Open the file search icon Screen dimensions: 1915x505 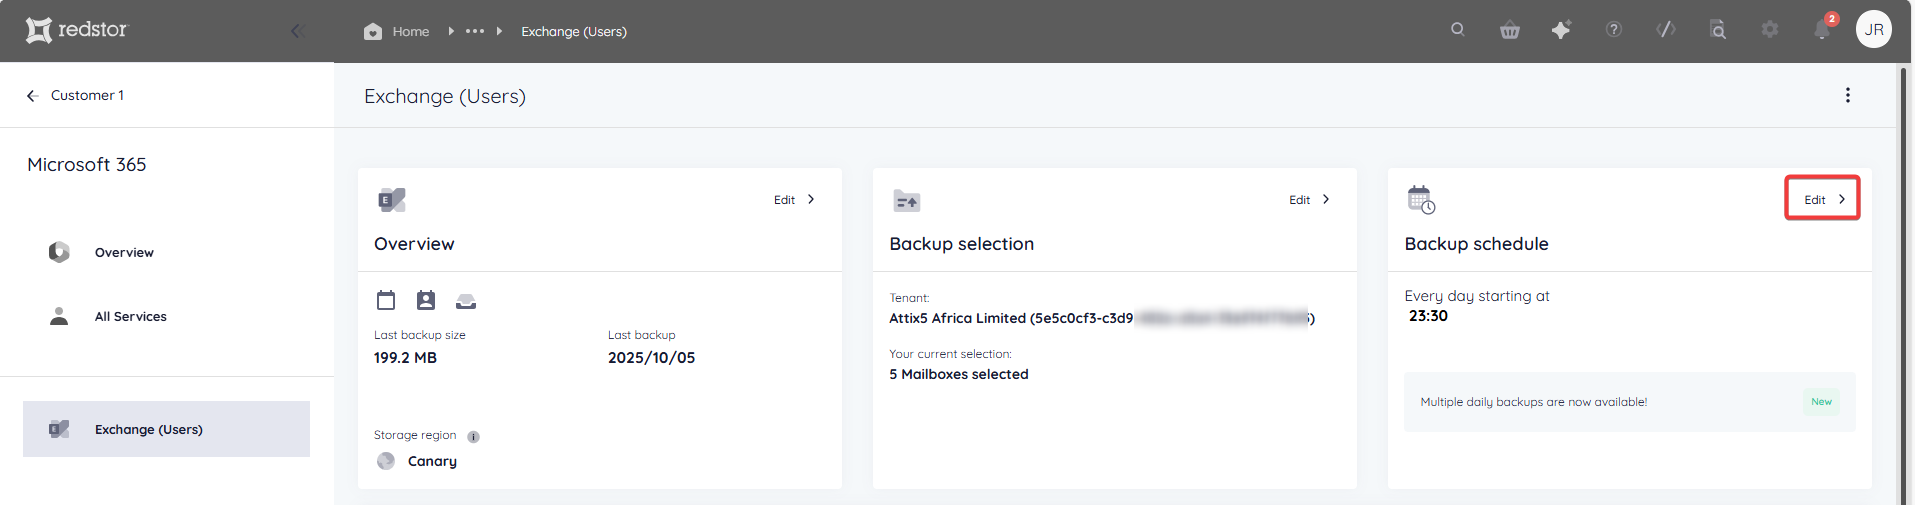coord(1718,30)
